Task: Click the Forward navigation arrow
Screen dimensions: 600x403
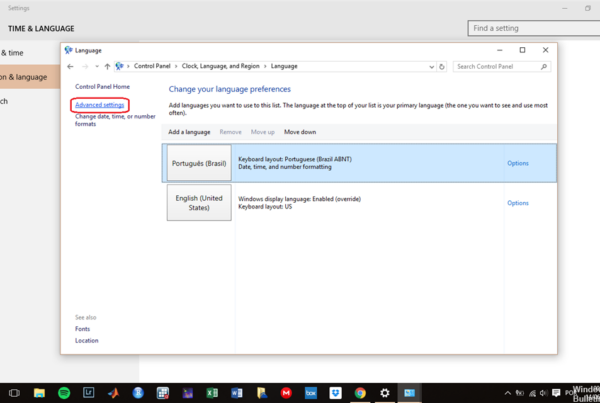Action: click(85, 66)
